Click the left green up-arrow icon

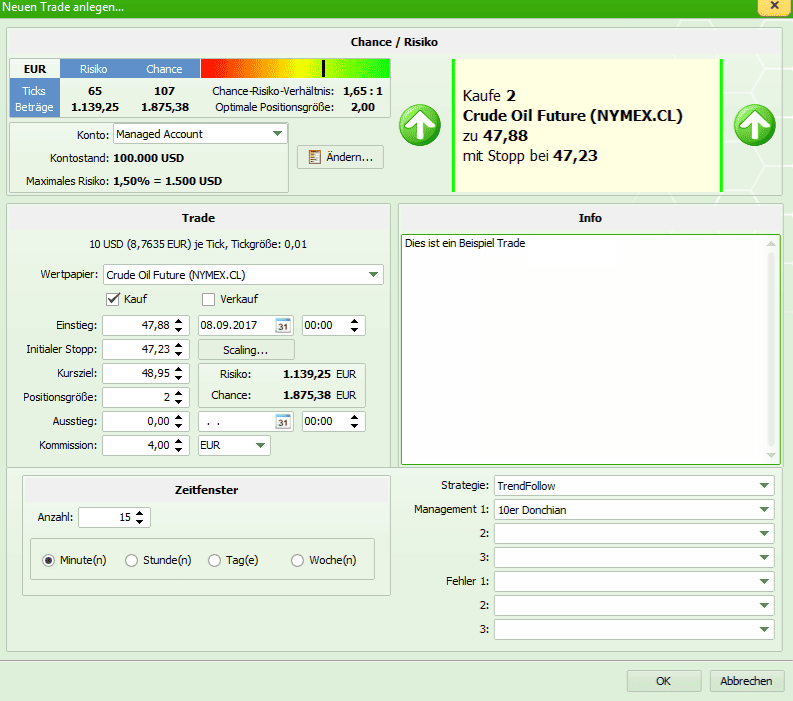[420, 125]
